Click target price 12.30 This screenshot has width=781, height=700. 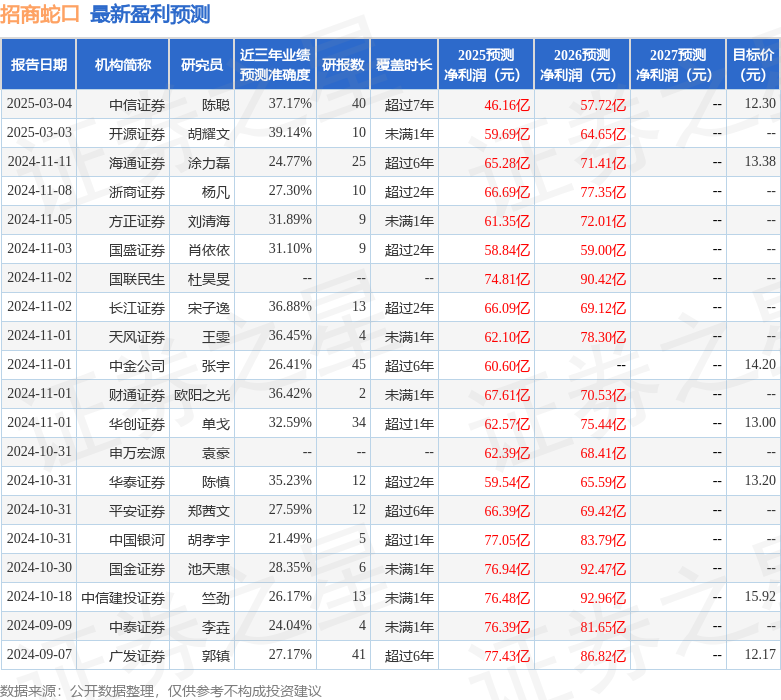click(x=760, y=104)
